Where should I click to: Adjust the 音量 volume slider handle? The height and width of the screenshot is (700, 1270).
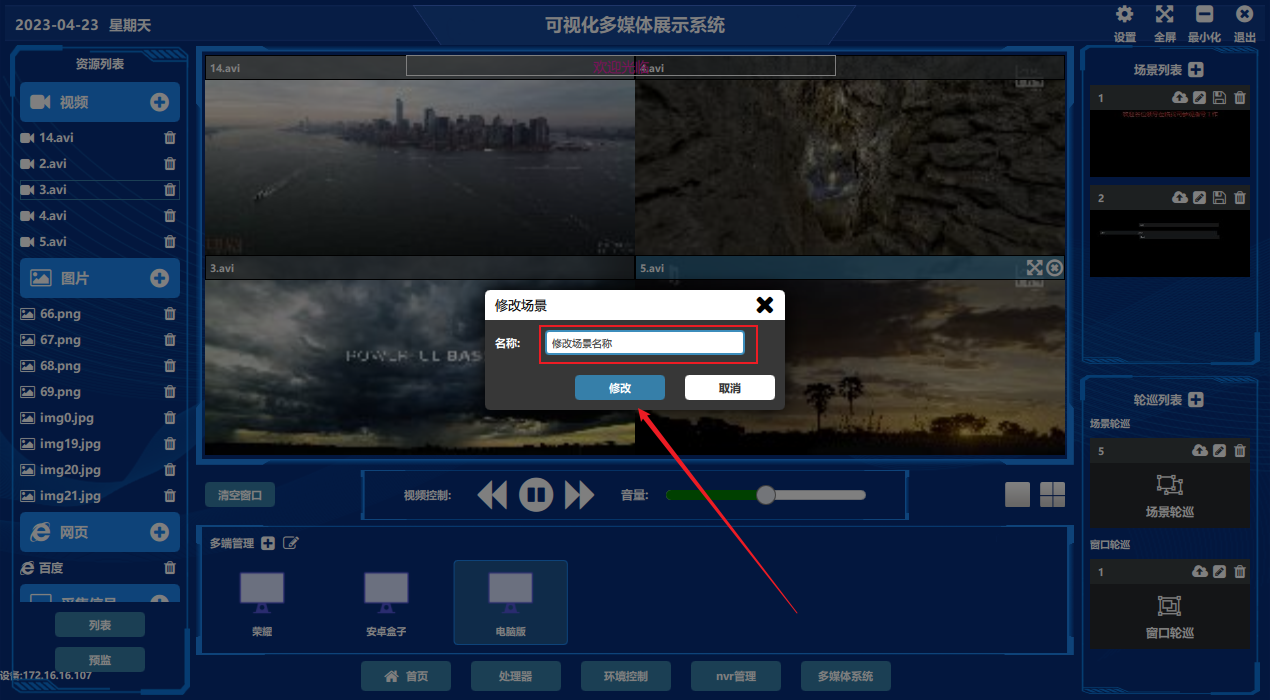(766, 494)
